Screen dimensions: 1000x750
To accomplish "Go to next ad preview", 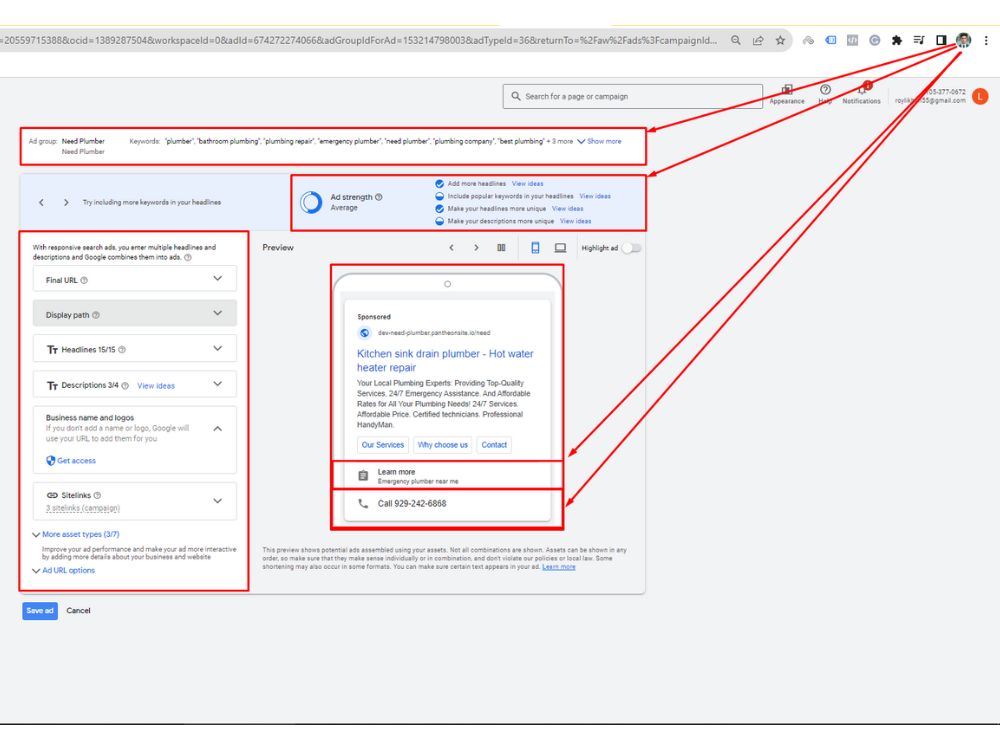I will 476,247.
